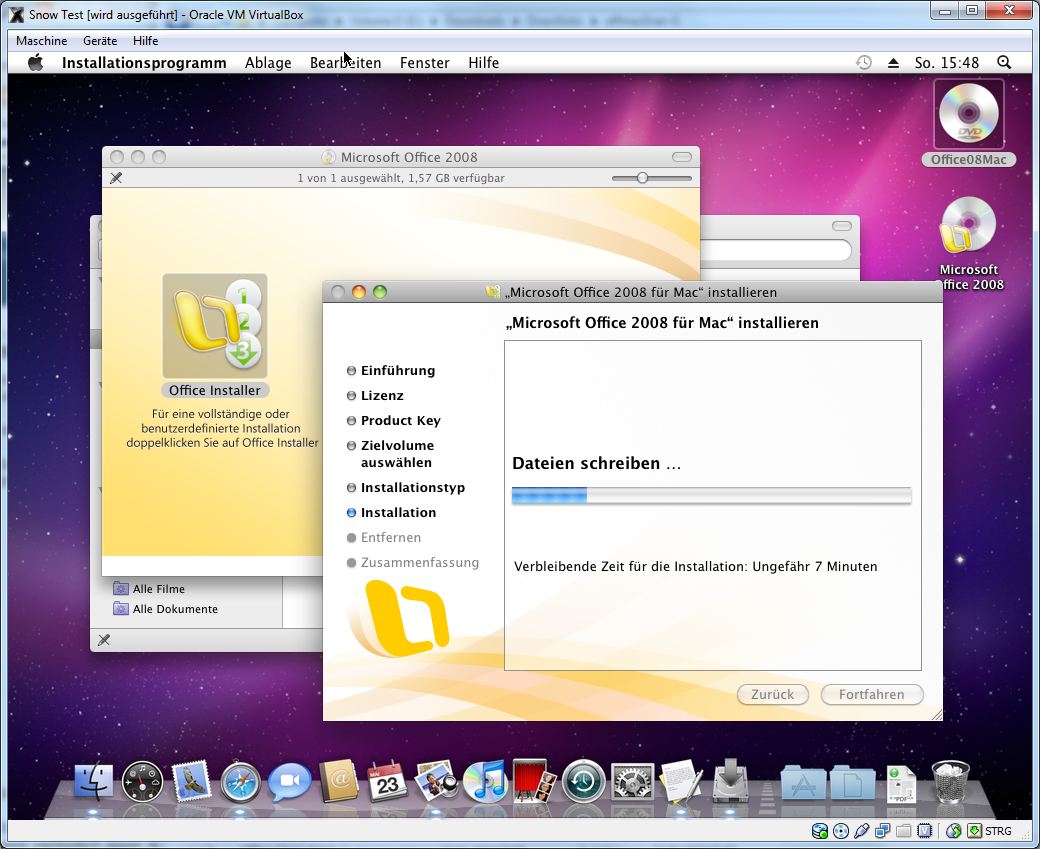
Task: Click the VirtualBox USB devices status icon
Action: coord(862,830)
